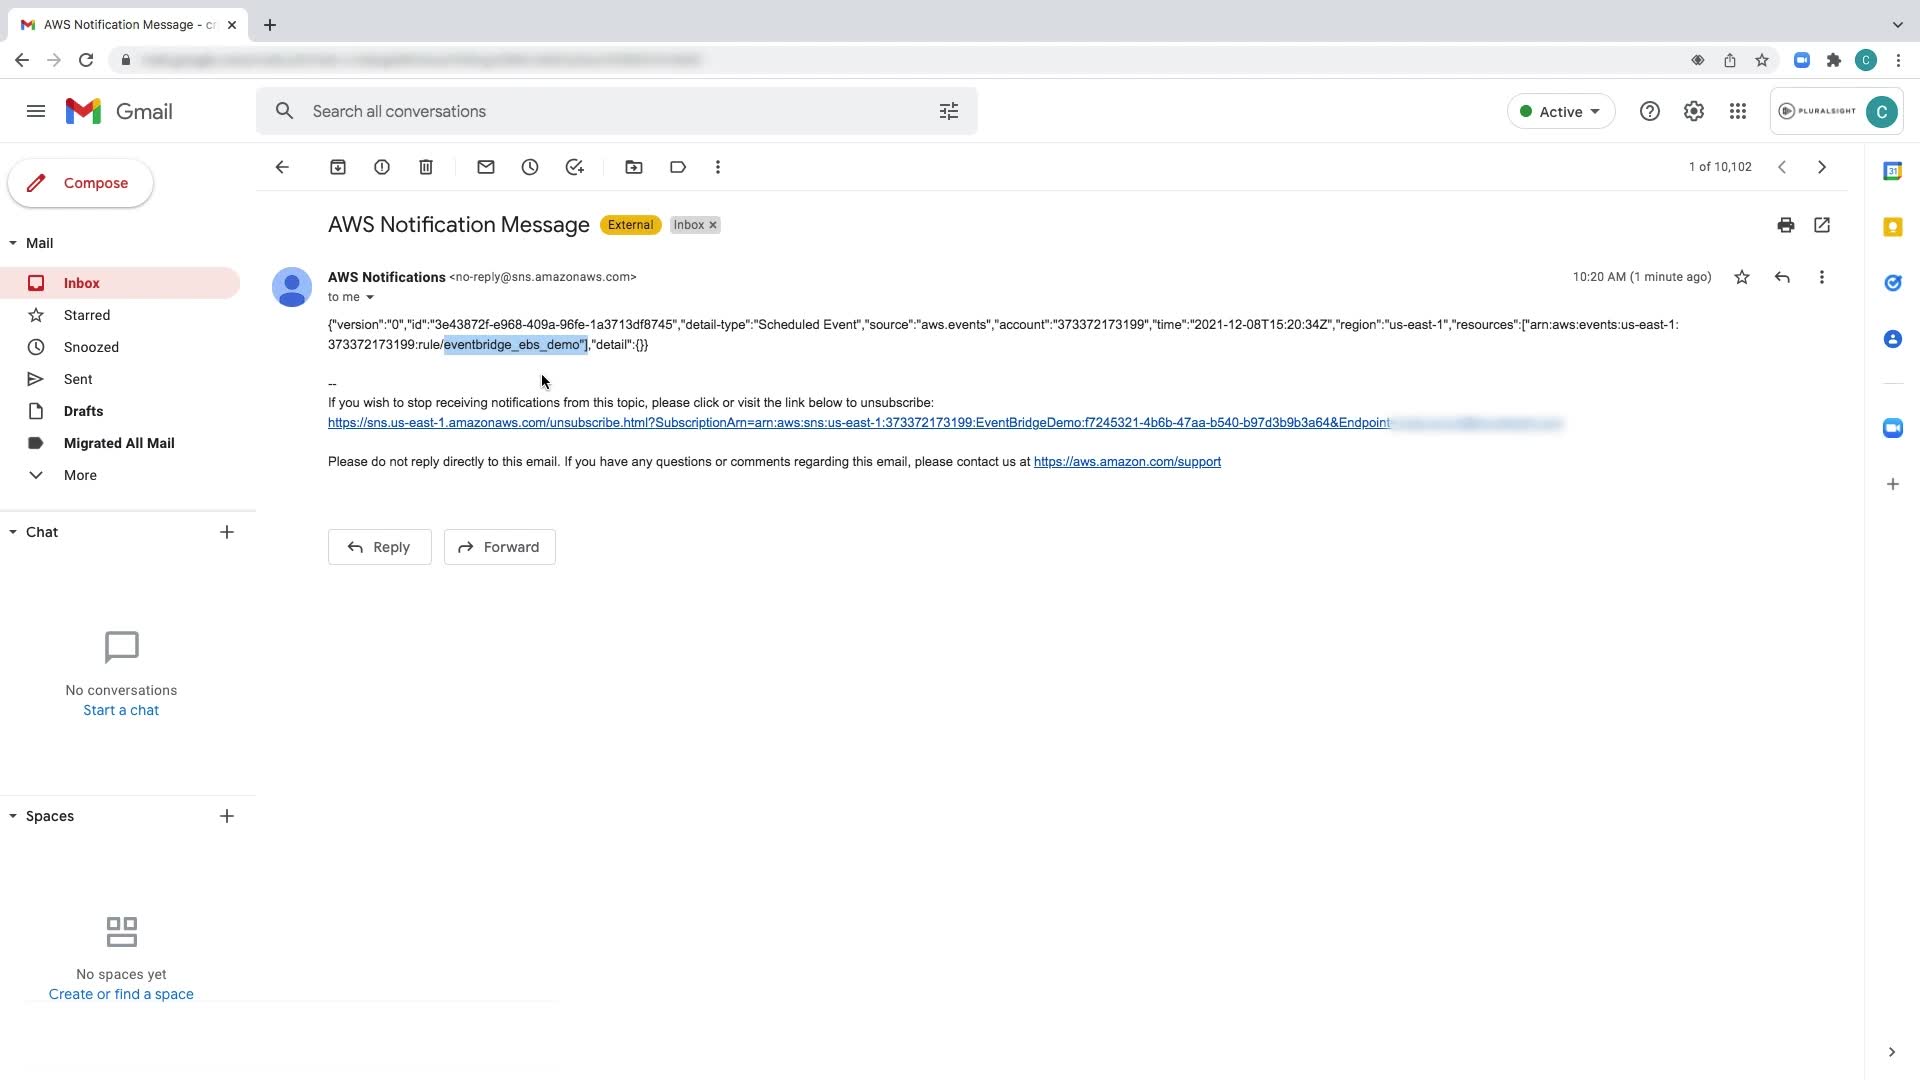Open the Sent folder
This screenshot has width=1920, height=1080.
(x=78, y=379)
